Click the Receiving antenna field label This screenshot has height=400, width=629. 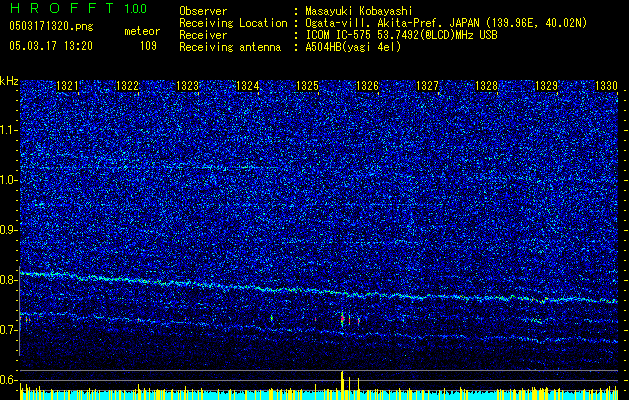[230, 47]
